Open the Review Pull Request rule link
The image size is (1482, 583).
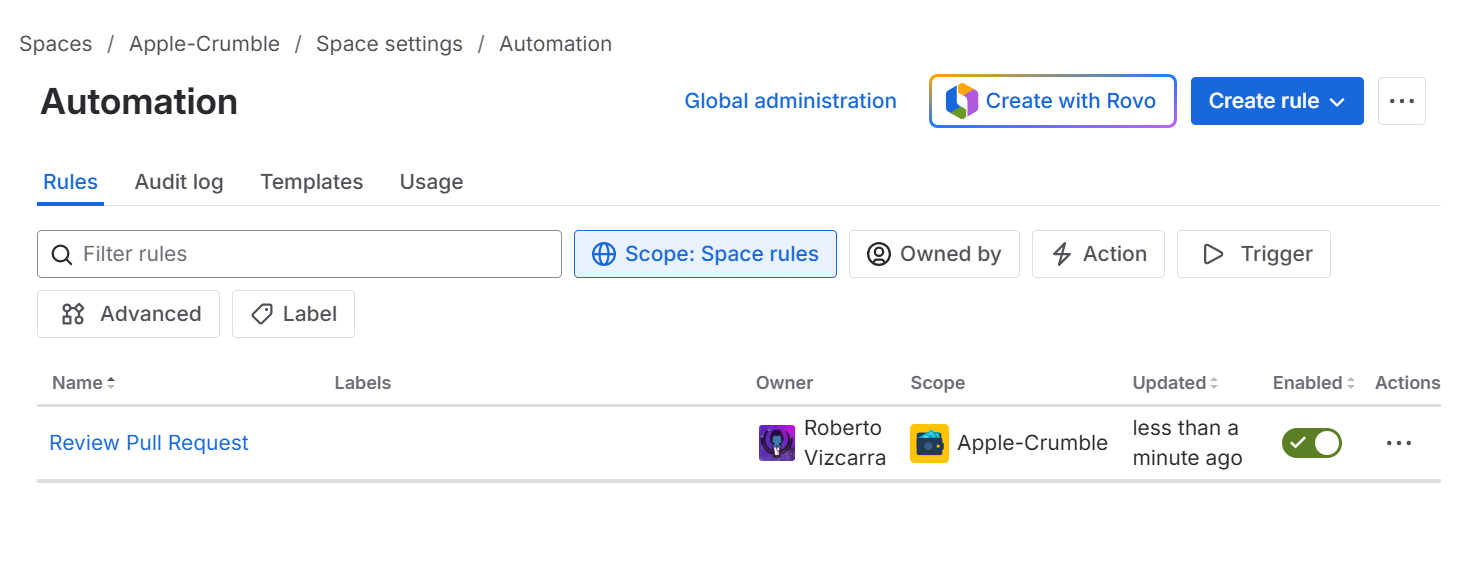click(x=149, y=443)
